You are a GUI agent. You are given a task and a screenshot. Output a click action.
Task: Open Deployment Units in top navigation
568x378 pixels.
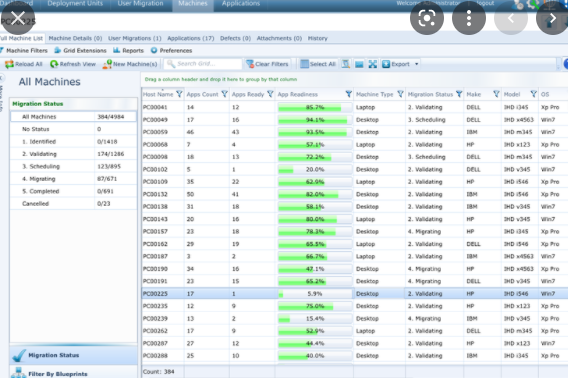point(75,4)
